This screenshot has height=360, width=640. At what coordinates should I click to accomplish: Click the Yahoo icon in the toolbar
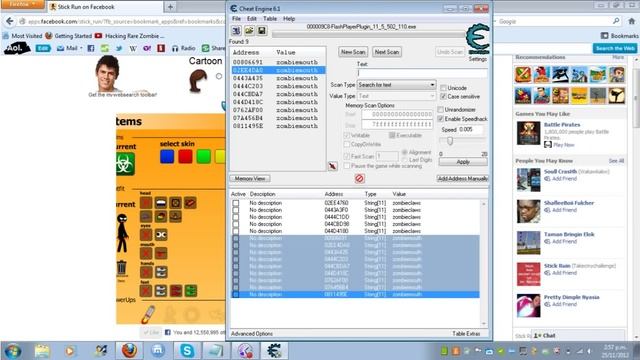click(x=147, y=49)
